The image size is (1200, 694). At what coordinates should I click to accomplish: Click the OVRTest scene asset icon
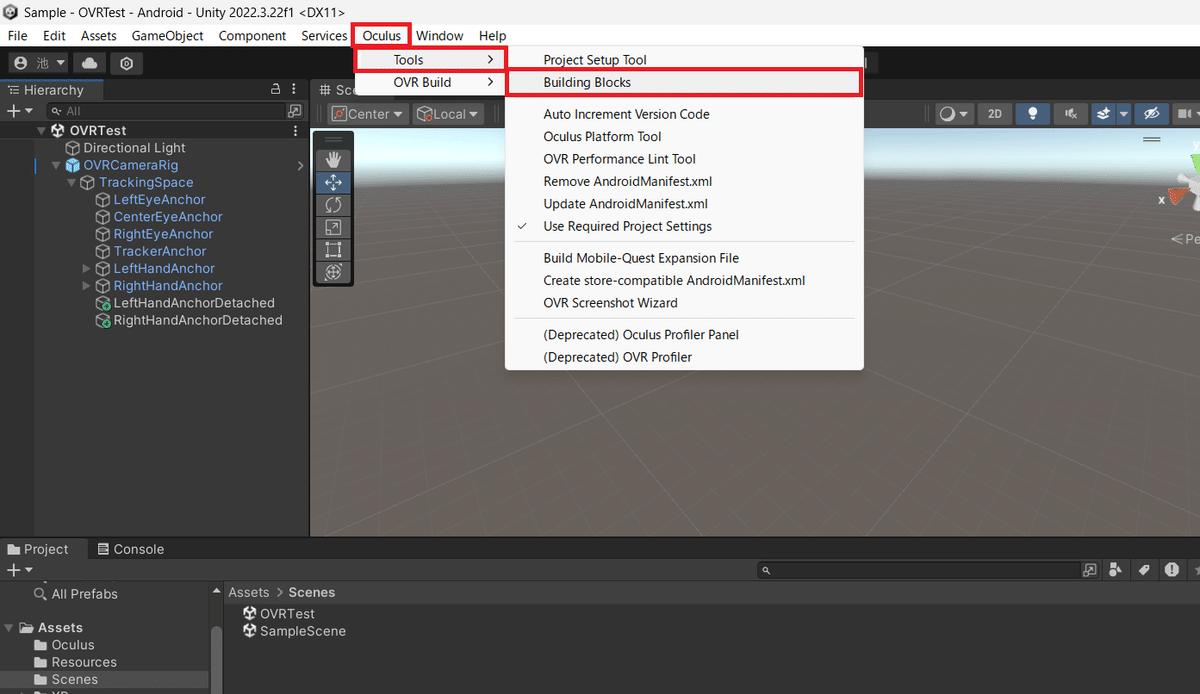pos(250,614)
